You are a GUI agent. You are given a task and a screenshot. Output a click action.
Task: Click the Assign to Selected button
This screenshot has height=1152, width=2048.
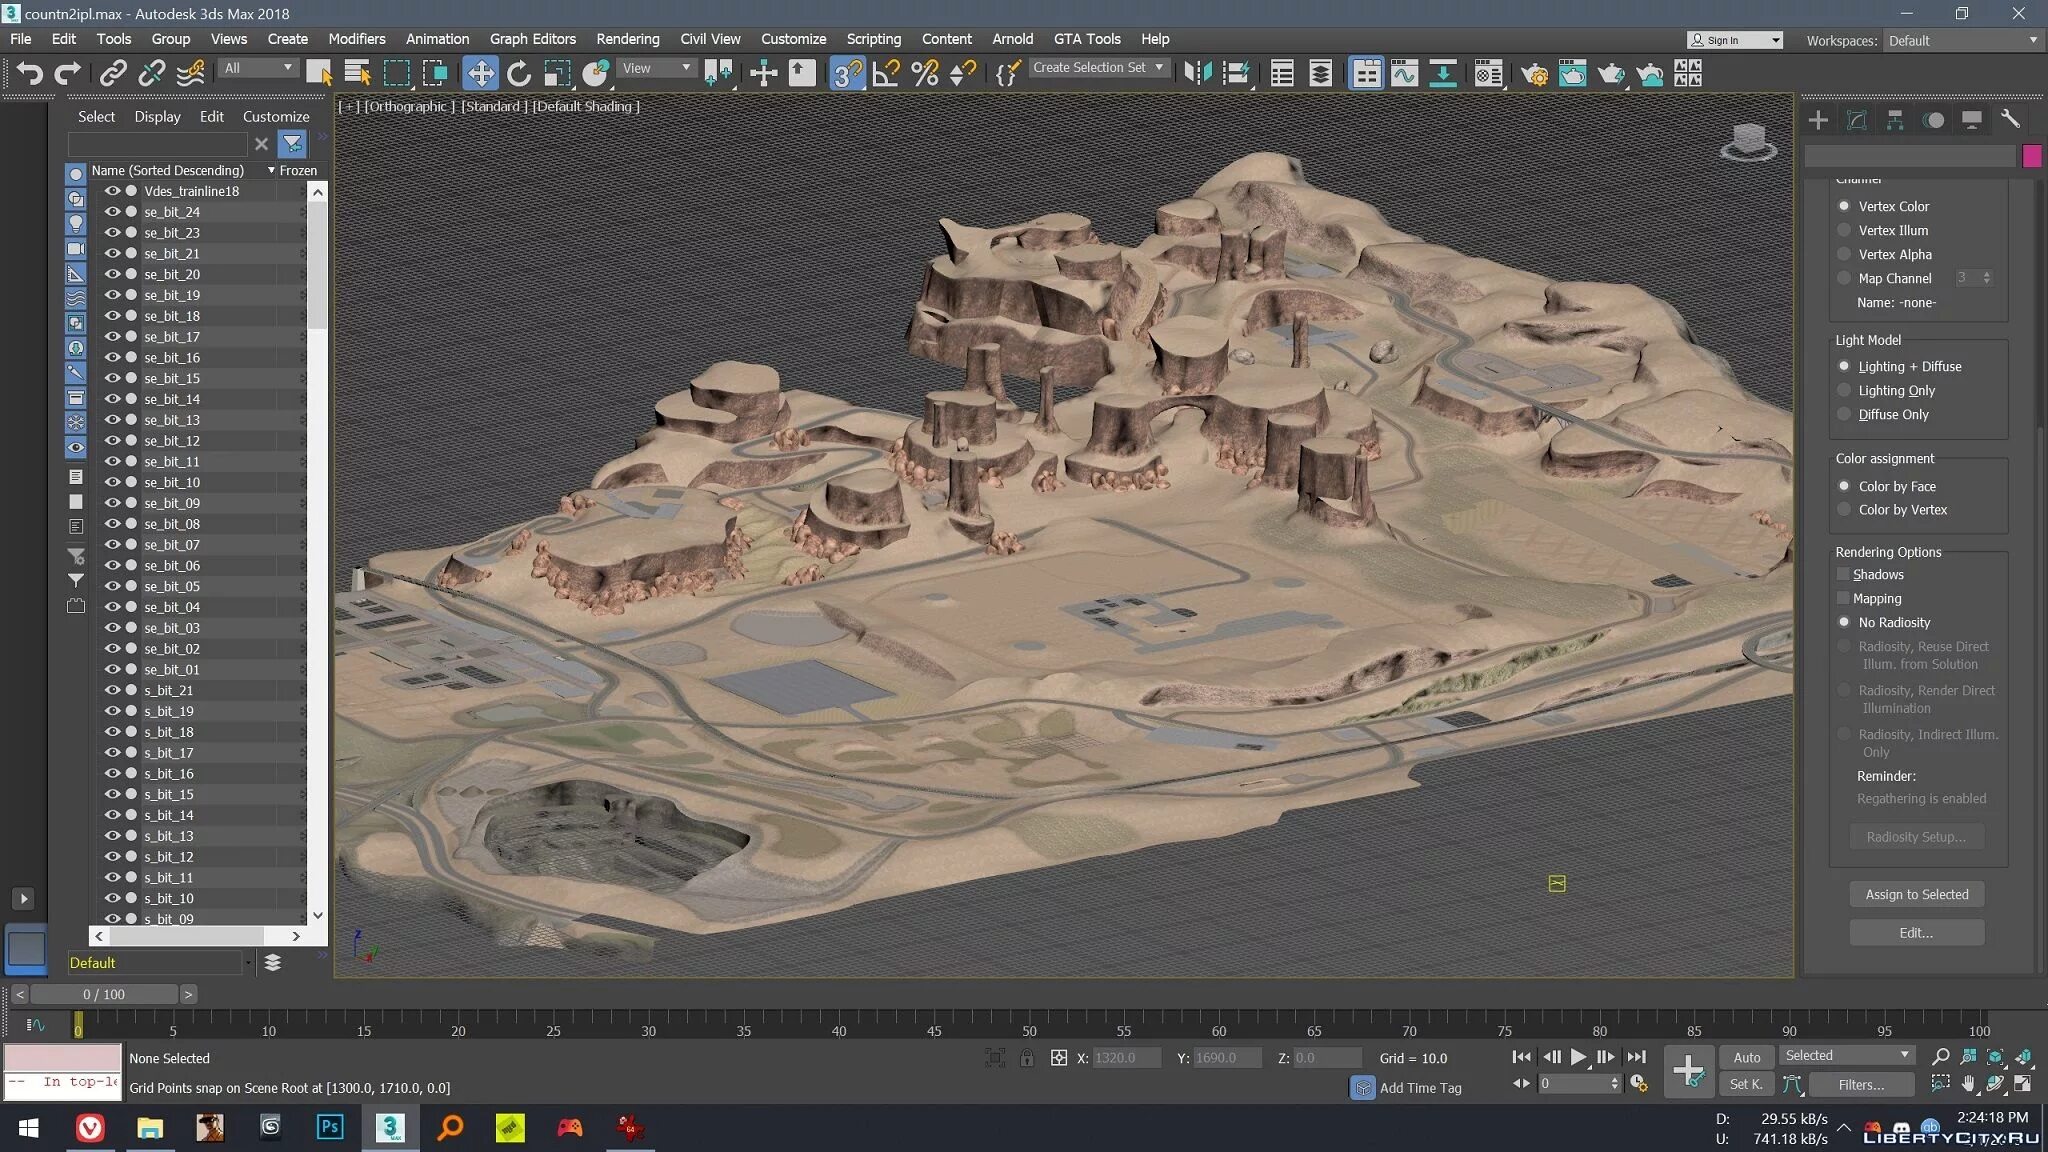pyautogui.click(x=1916, y=894)
